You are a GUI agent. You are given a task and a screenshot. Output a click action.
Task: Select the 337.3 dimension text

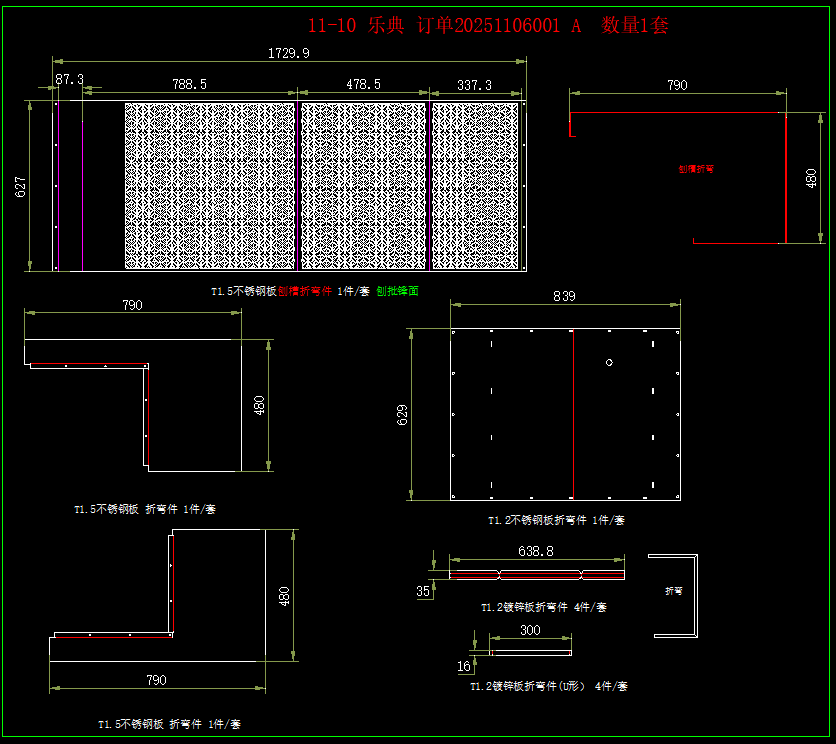tap(474, 85)
